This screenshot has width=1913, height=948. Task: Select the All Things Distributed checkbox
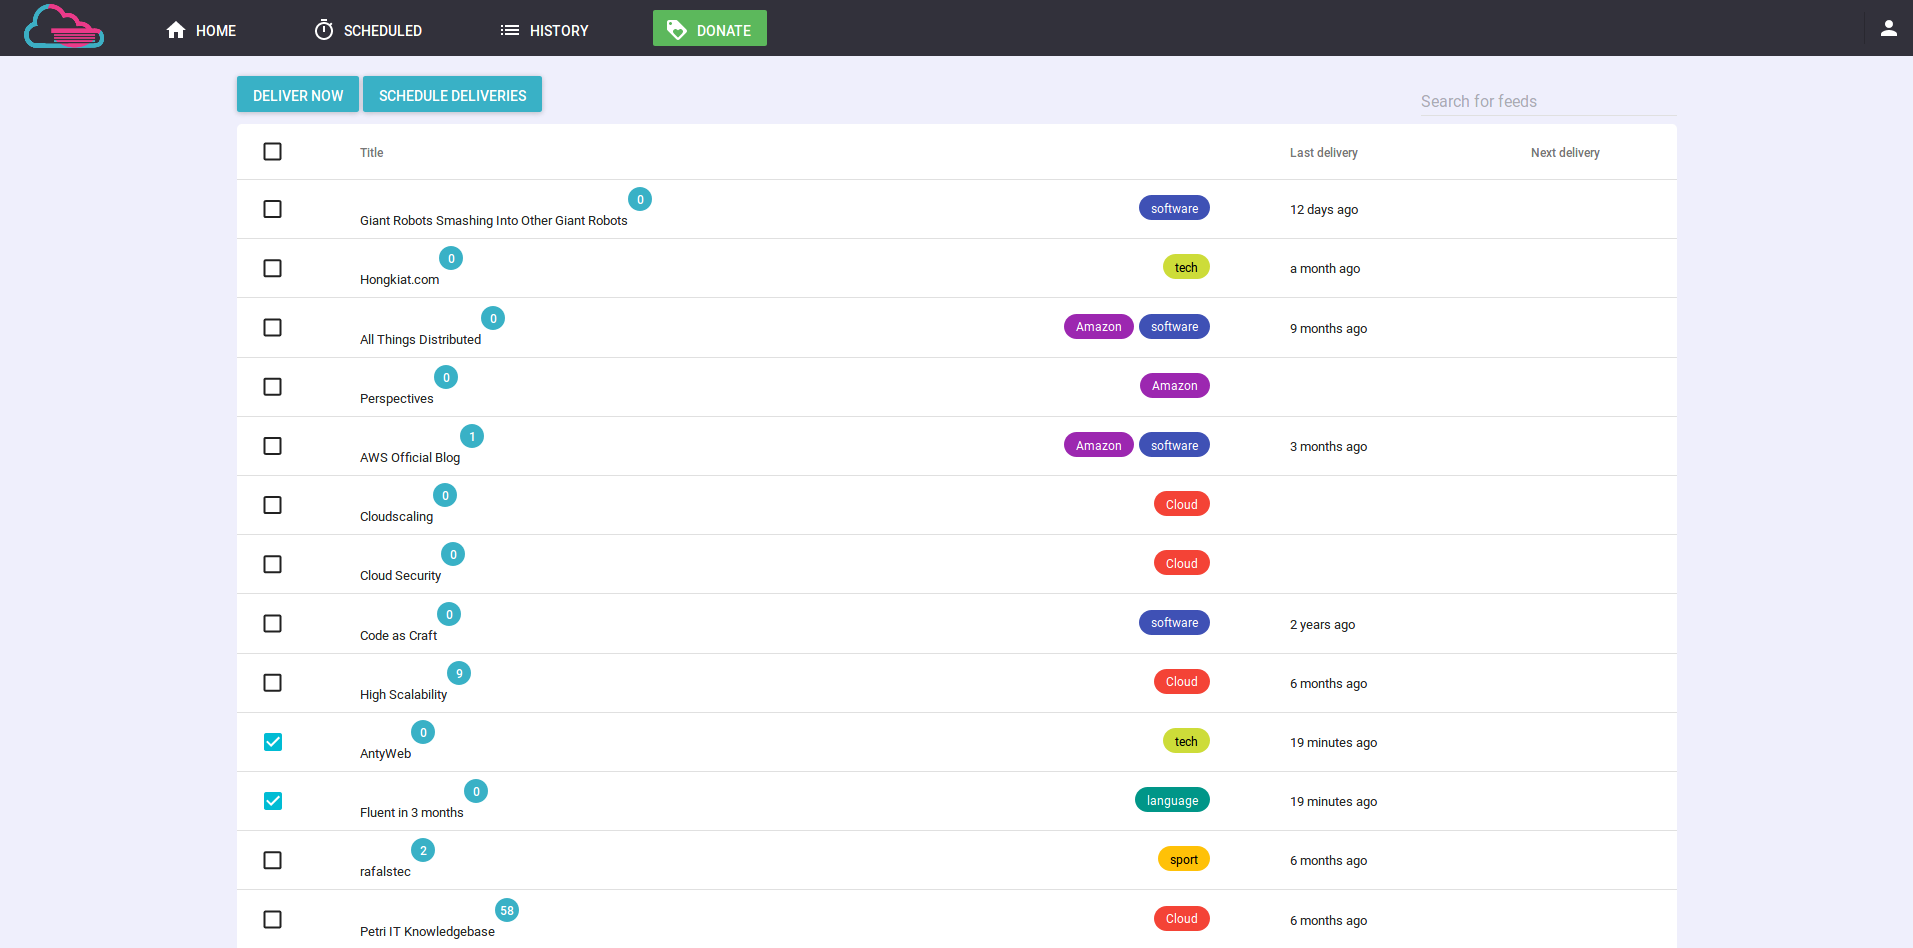coord(272,327)
